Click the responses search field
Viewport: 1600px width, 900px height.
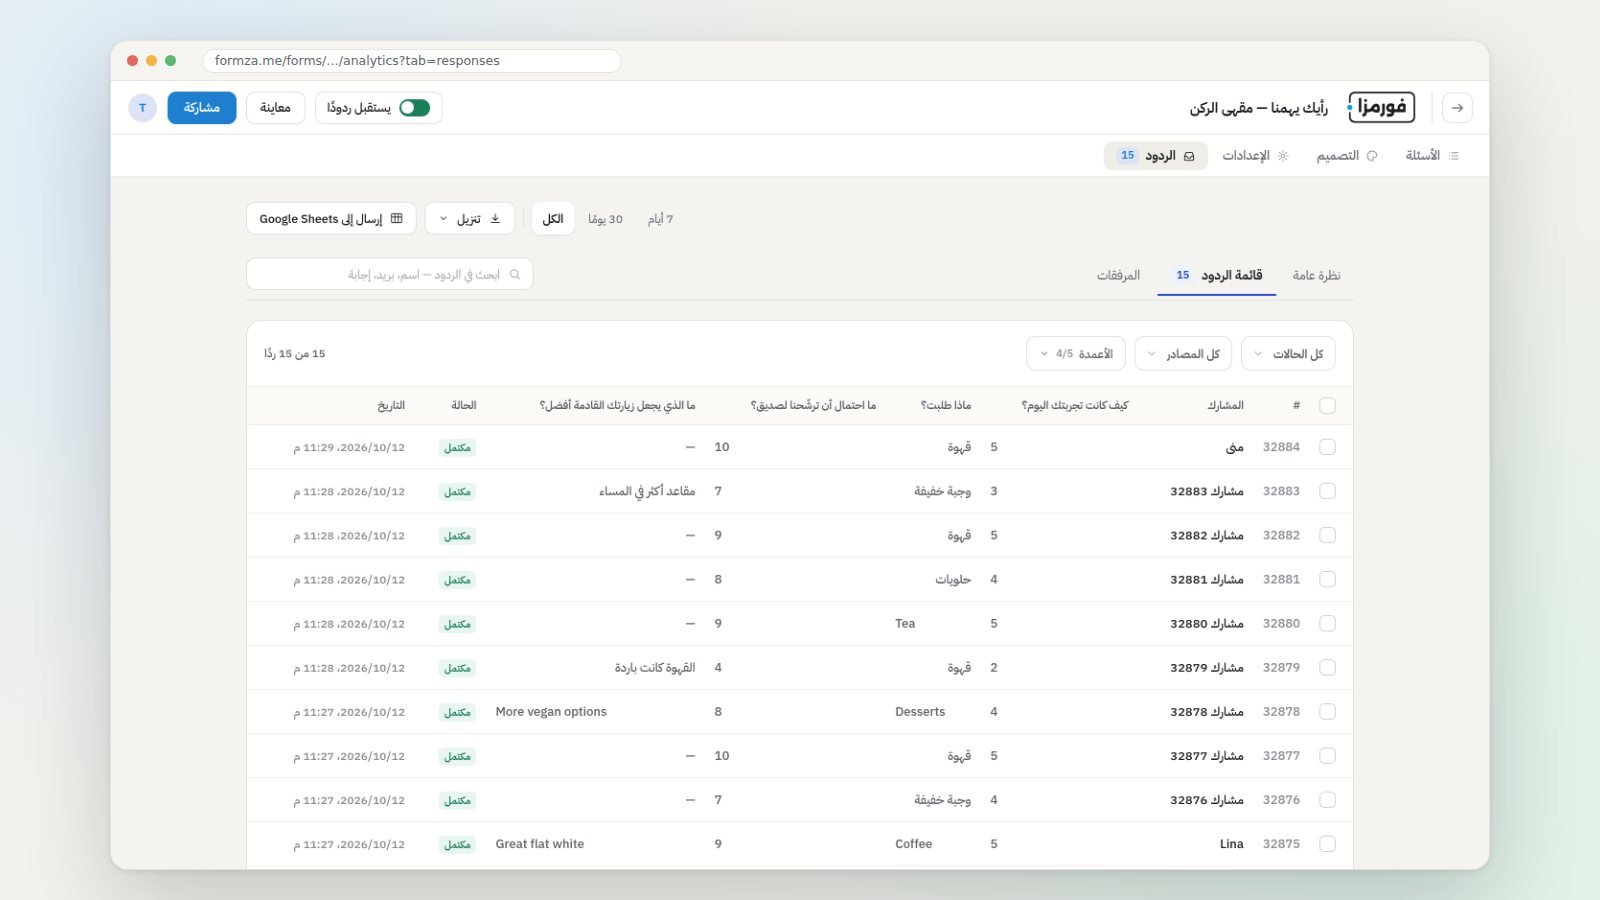coord(390,274)
